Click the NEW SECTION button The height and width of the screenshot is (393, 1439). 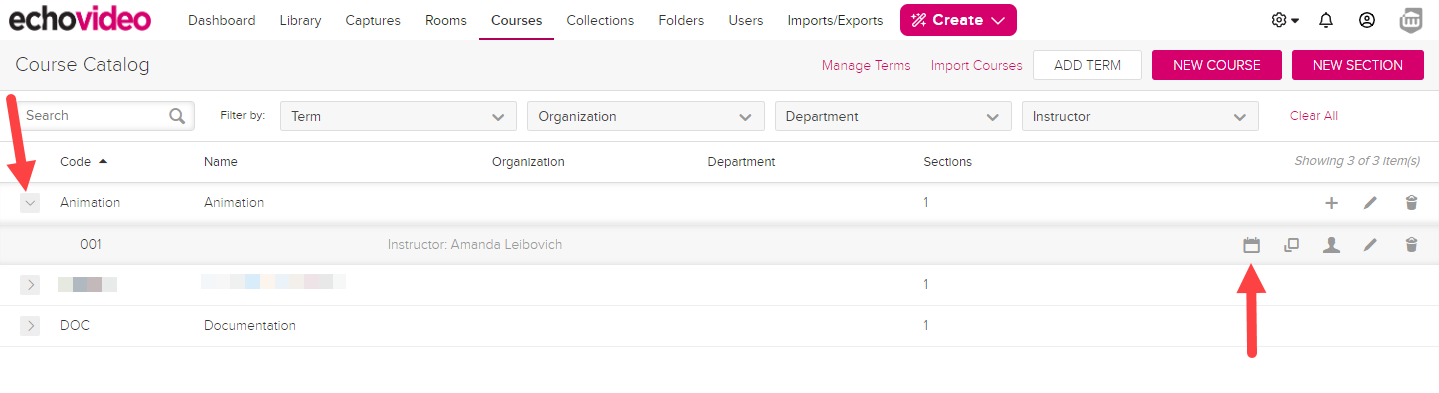pos(1357,65)
